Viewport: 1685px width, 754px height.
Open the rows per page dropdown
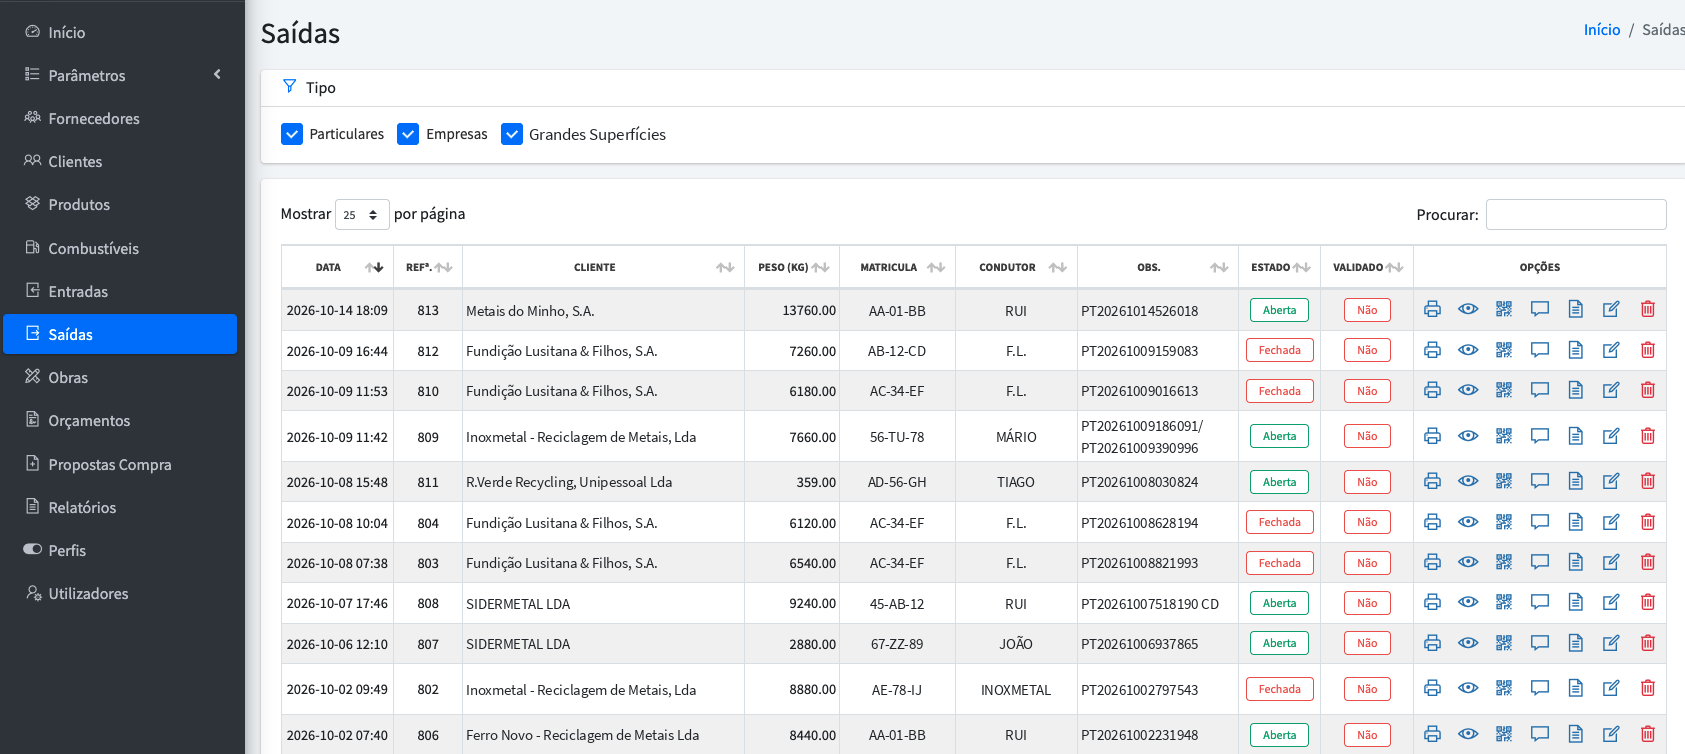pyautogui.click(x=362, y=215)
